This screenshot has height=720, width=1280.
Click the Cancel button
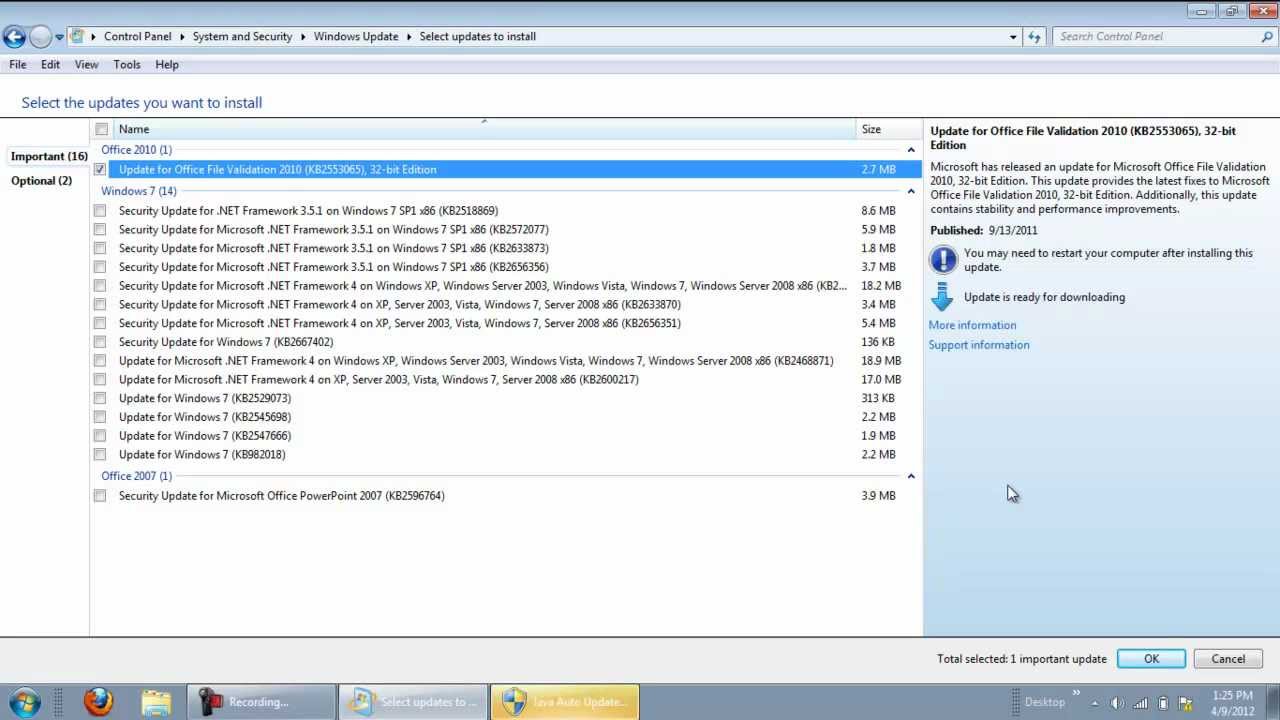1228,659
